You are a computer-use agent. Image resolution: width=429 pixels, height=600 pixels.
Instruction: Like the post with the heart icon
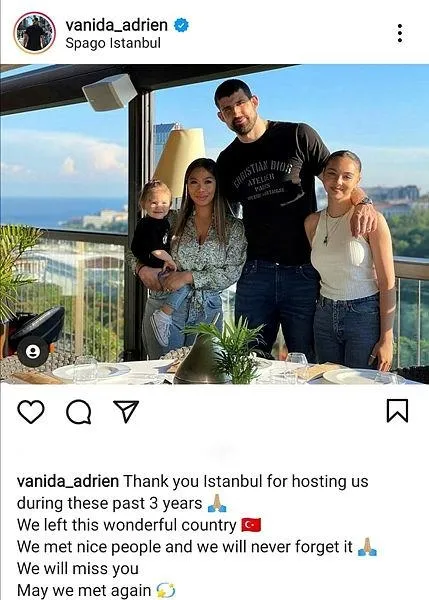(31, 412)
